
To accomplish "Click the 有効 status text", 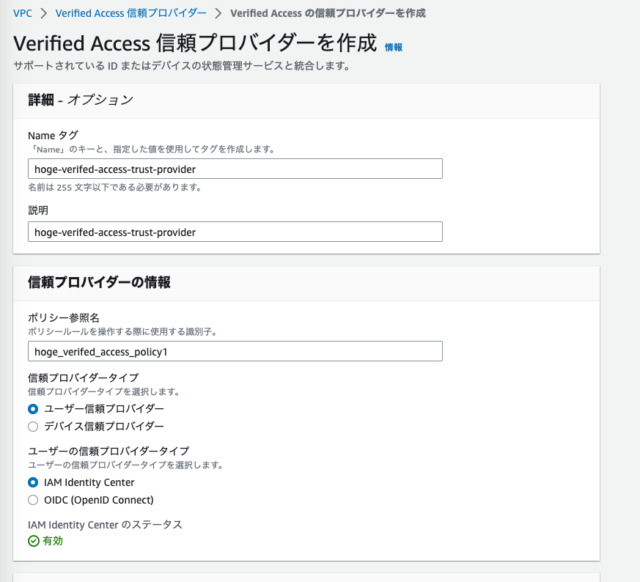I will tap(53, 541).
